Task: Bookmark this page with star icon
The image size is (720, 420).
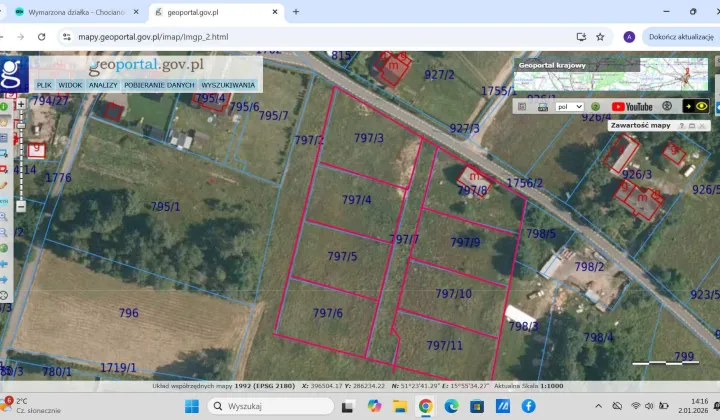Action: 600,37
